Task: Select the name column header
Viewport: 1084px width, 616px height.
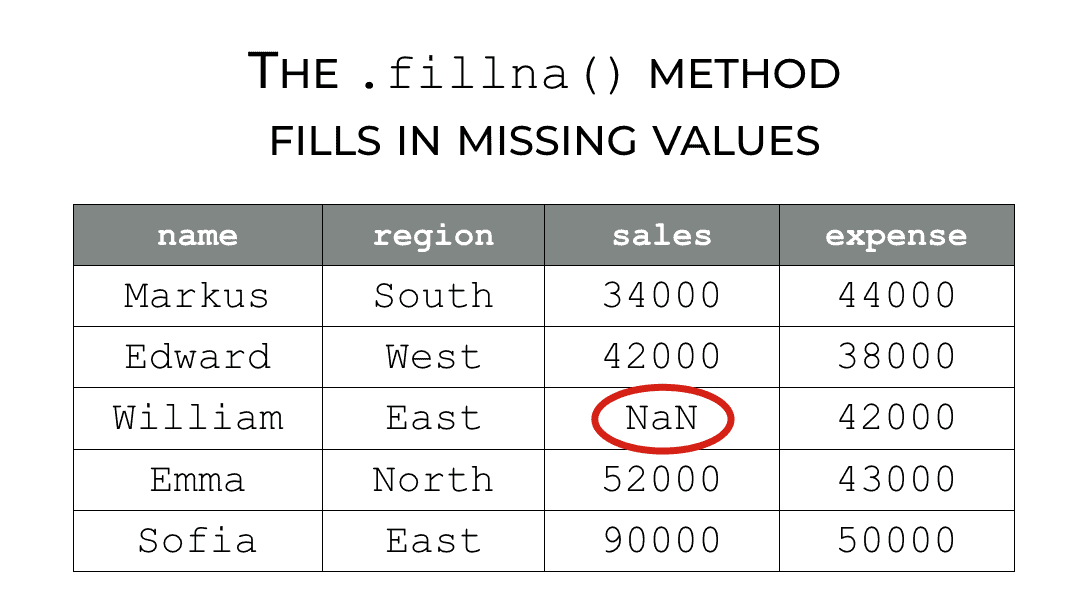Action: point(198,235)
